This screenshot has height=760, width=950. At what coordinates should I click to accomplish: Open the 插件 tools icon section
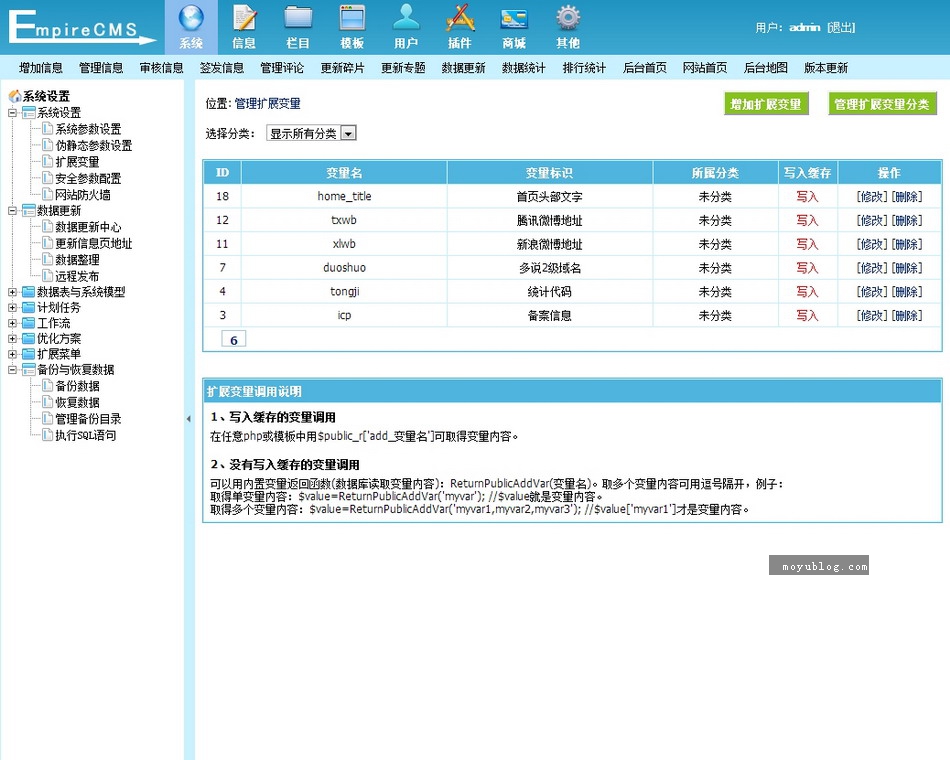click(x=460, y=27)
